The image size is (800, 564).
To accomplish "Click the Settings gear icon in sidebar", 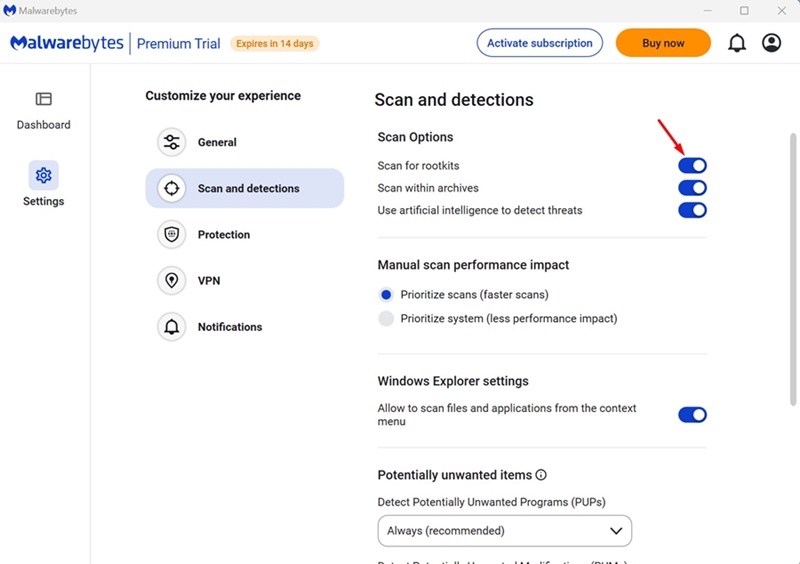I will tap(43, 176).
